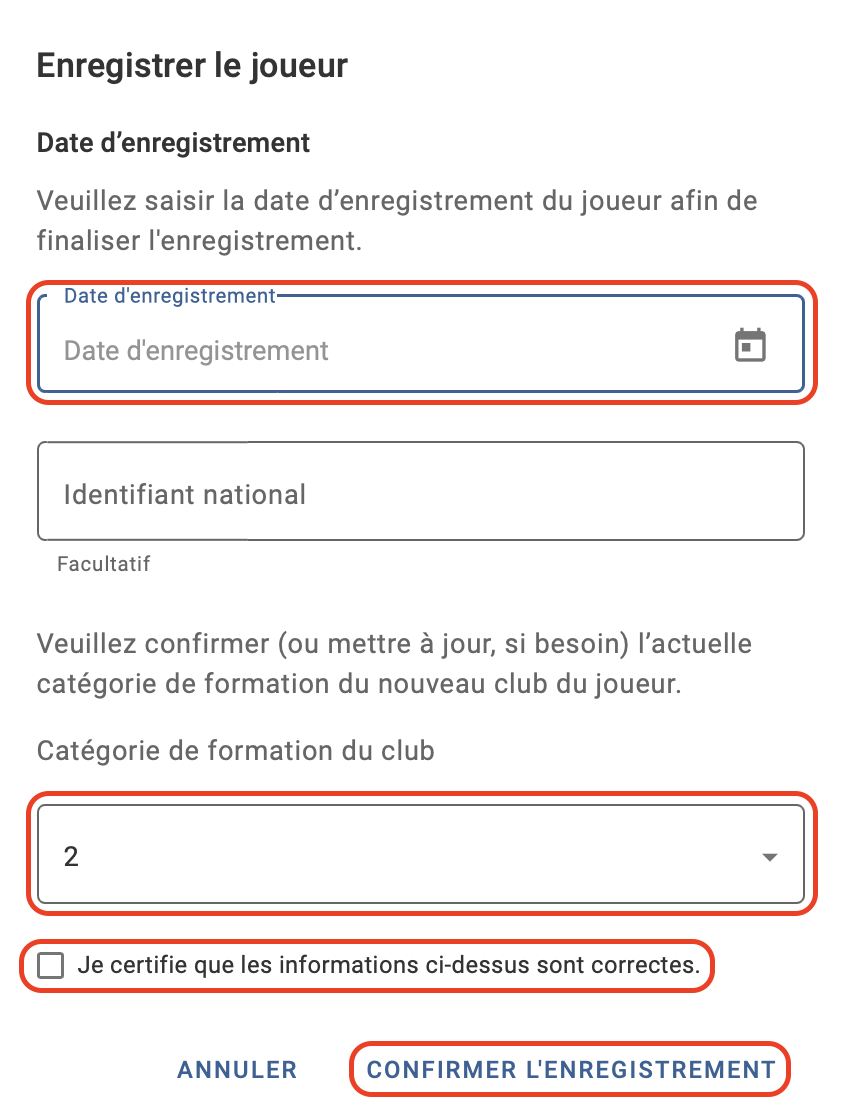Open the calendar date picker icon
The height and width of the screenshot is (1112, 842).
pyautogui.click(x=750, y=345)
